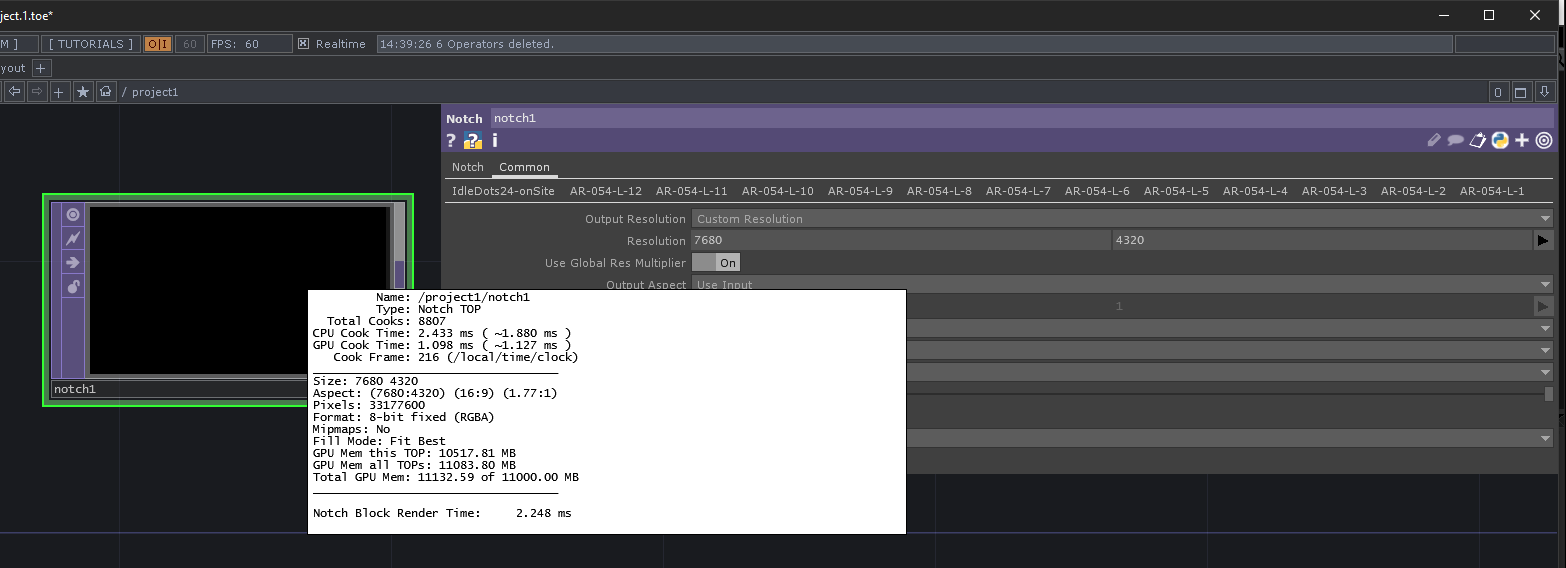Open the AR-054-L-1 tab
1566x568 pixels.
pos(1492,191)
